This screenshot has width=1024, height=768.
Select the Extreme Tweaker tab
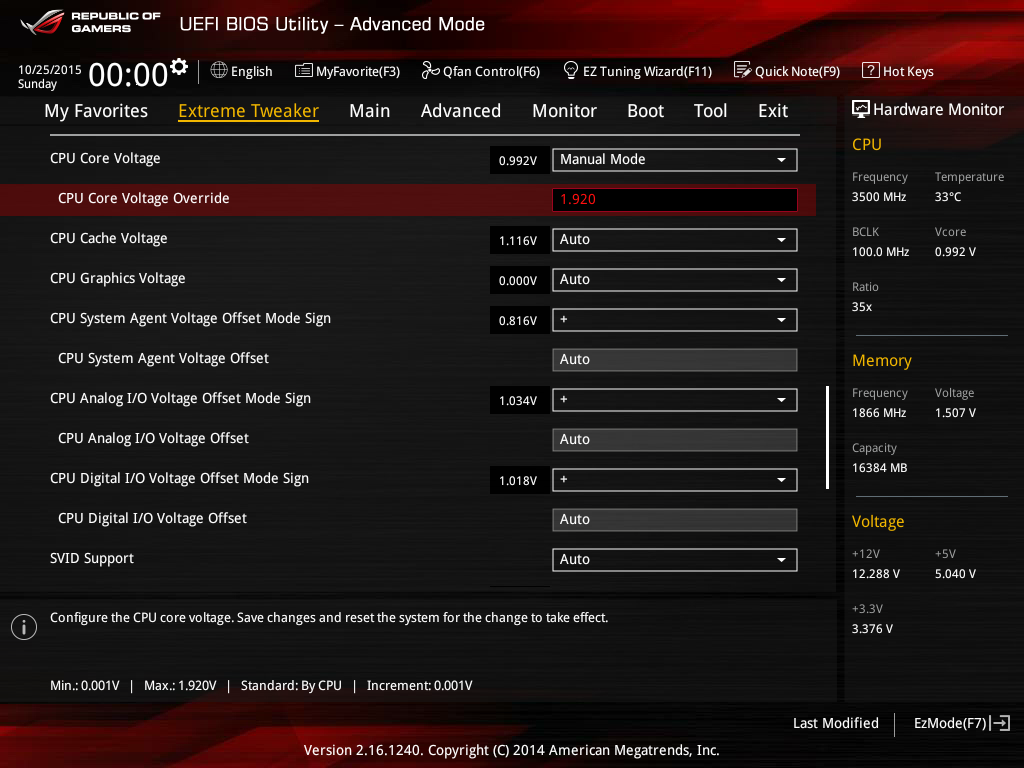coord(248,111)
